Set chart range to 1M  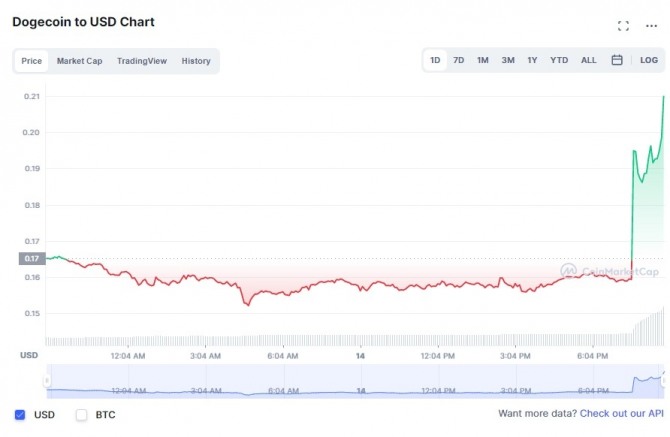tap(483, 60)
